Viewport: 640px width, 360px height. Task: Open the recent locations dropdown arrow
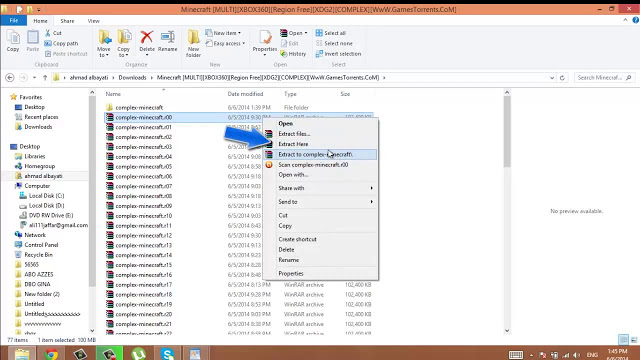[34, 78]
